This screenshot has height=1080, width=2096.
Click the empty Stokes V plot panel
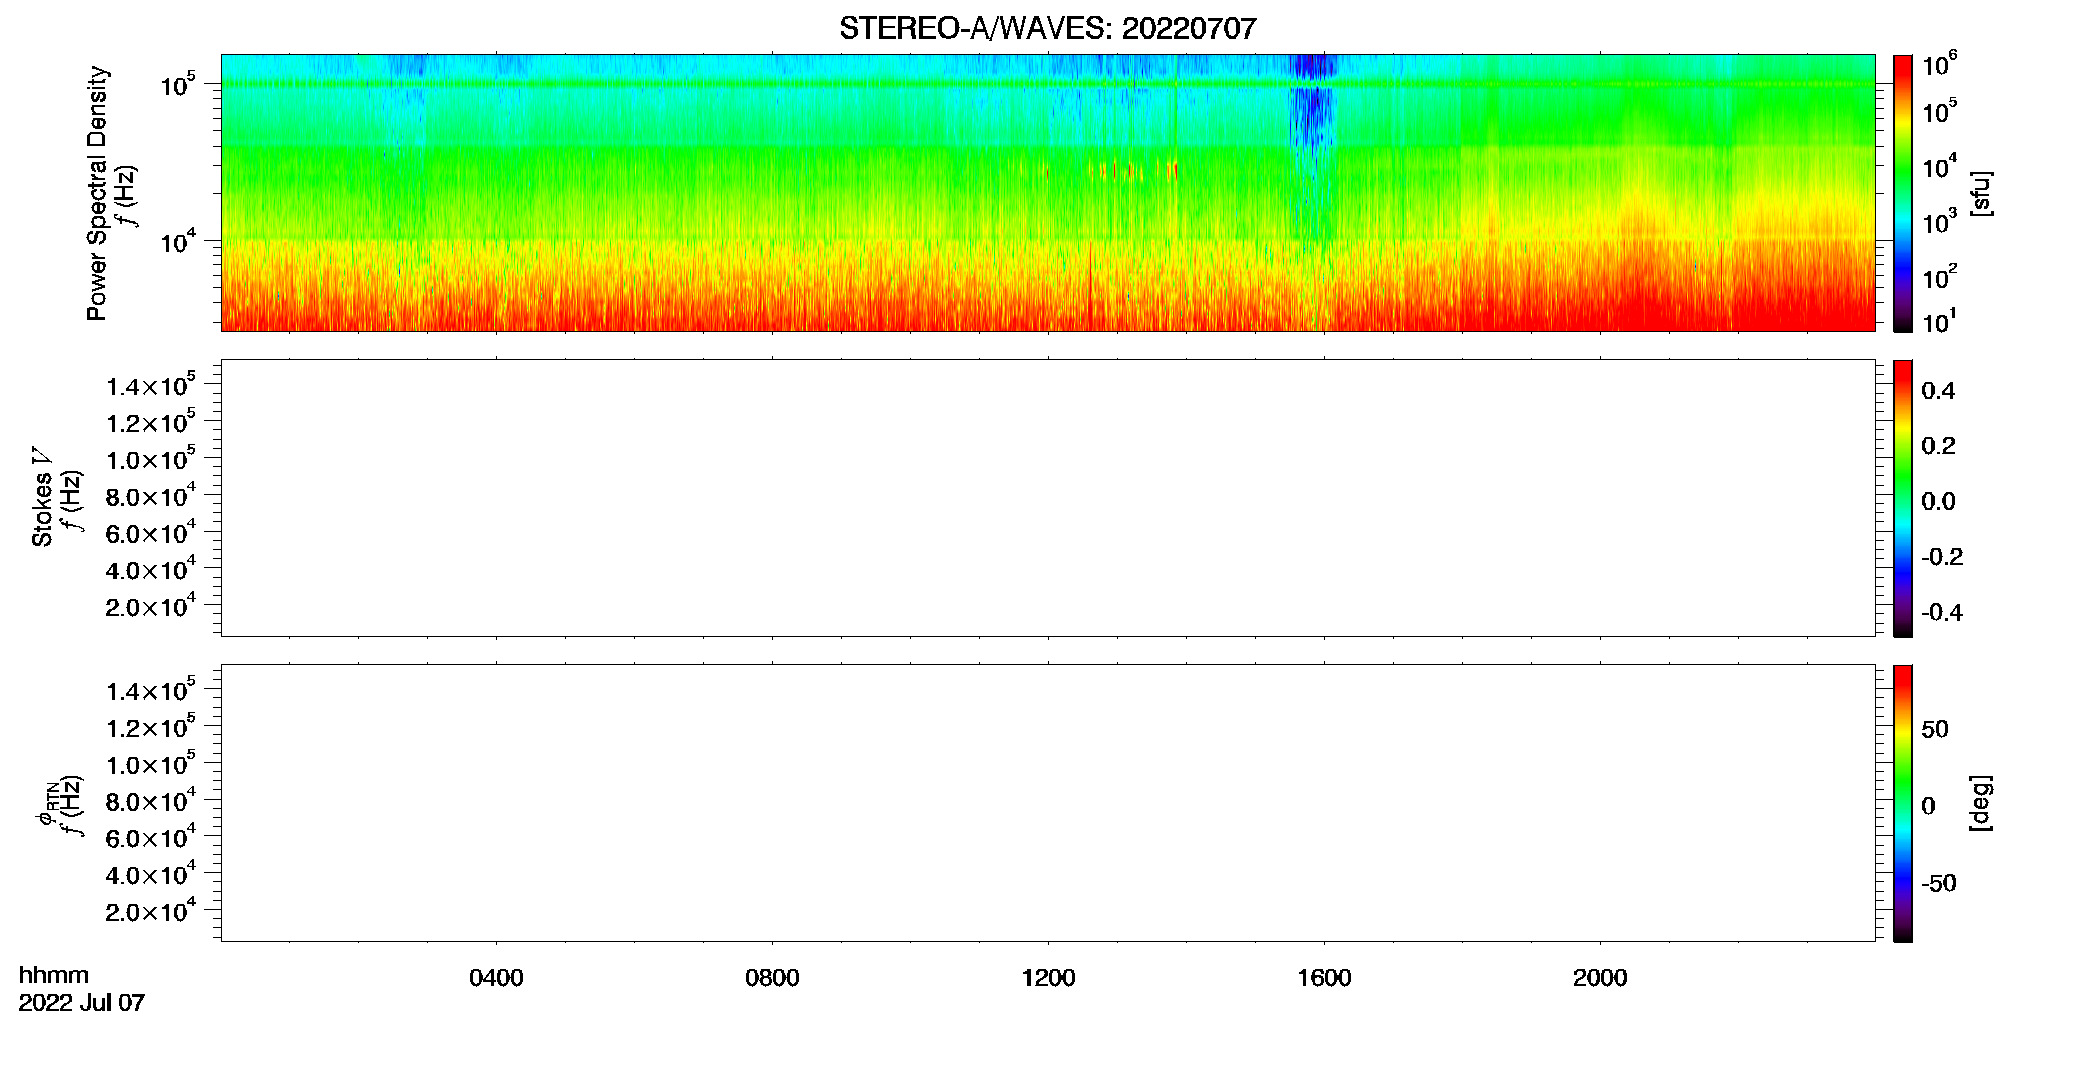pyautogui.click(x=1048, y=498)
